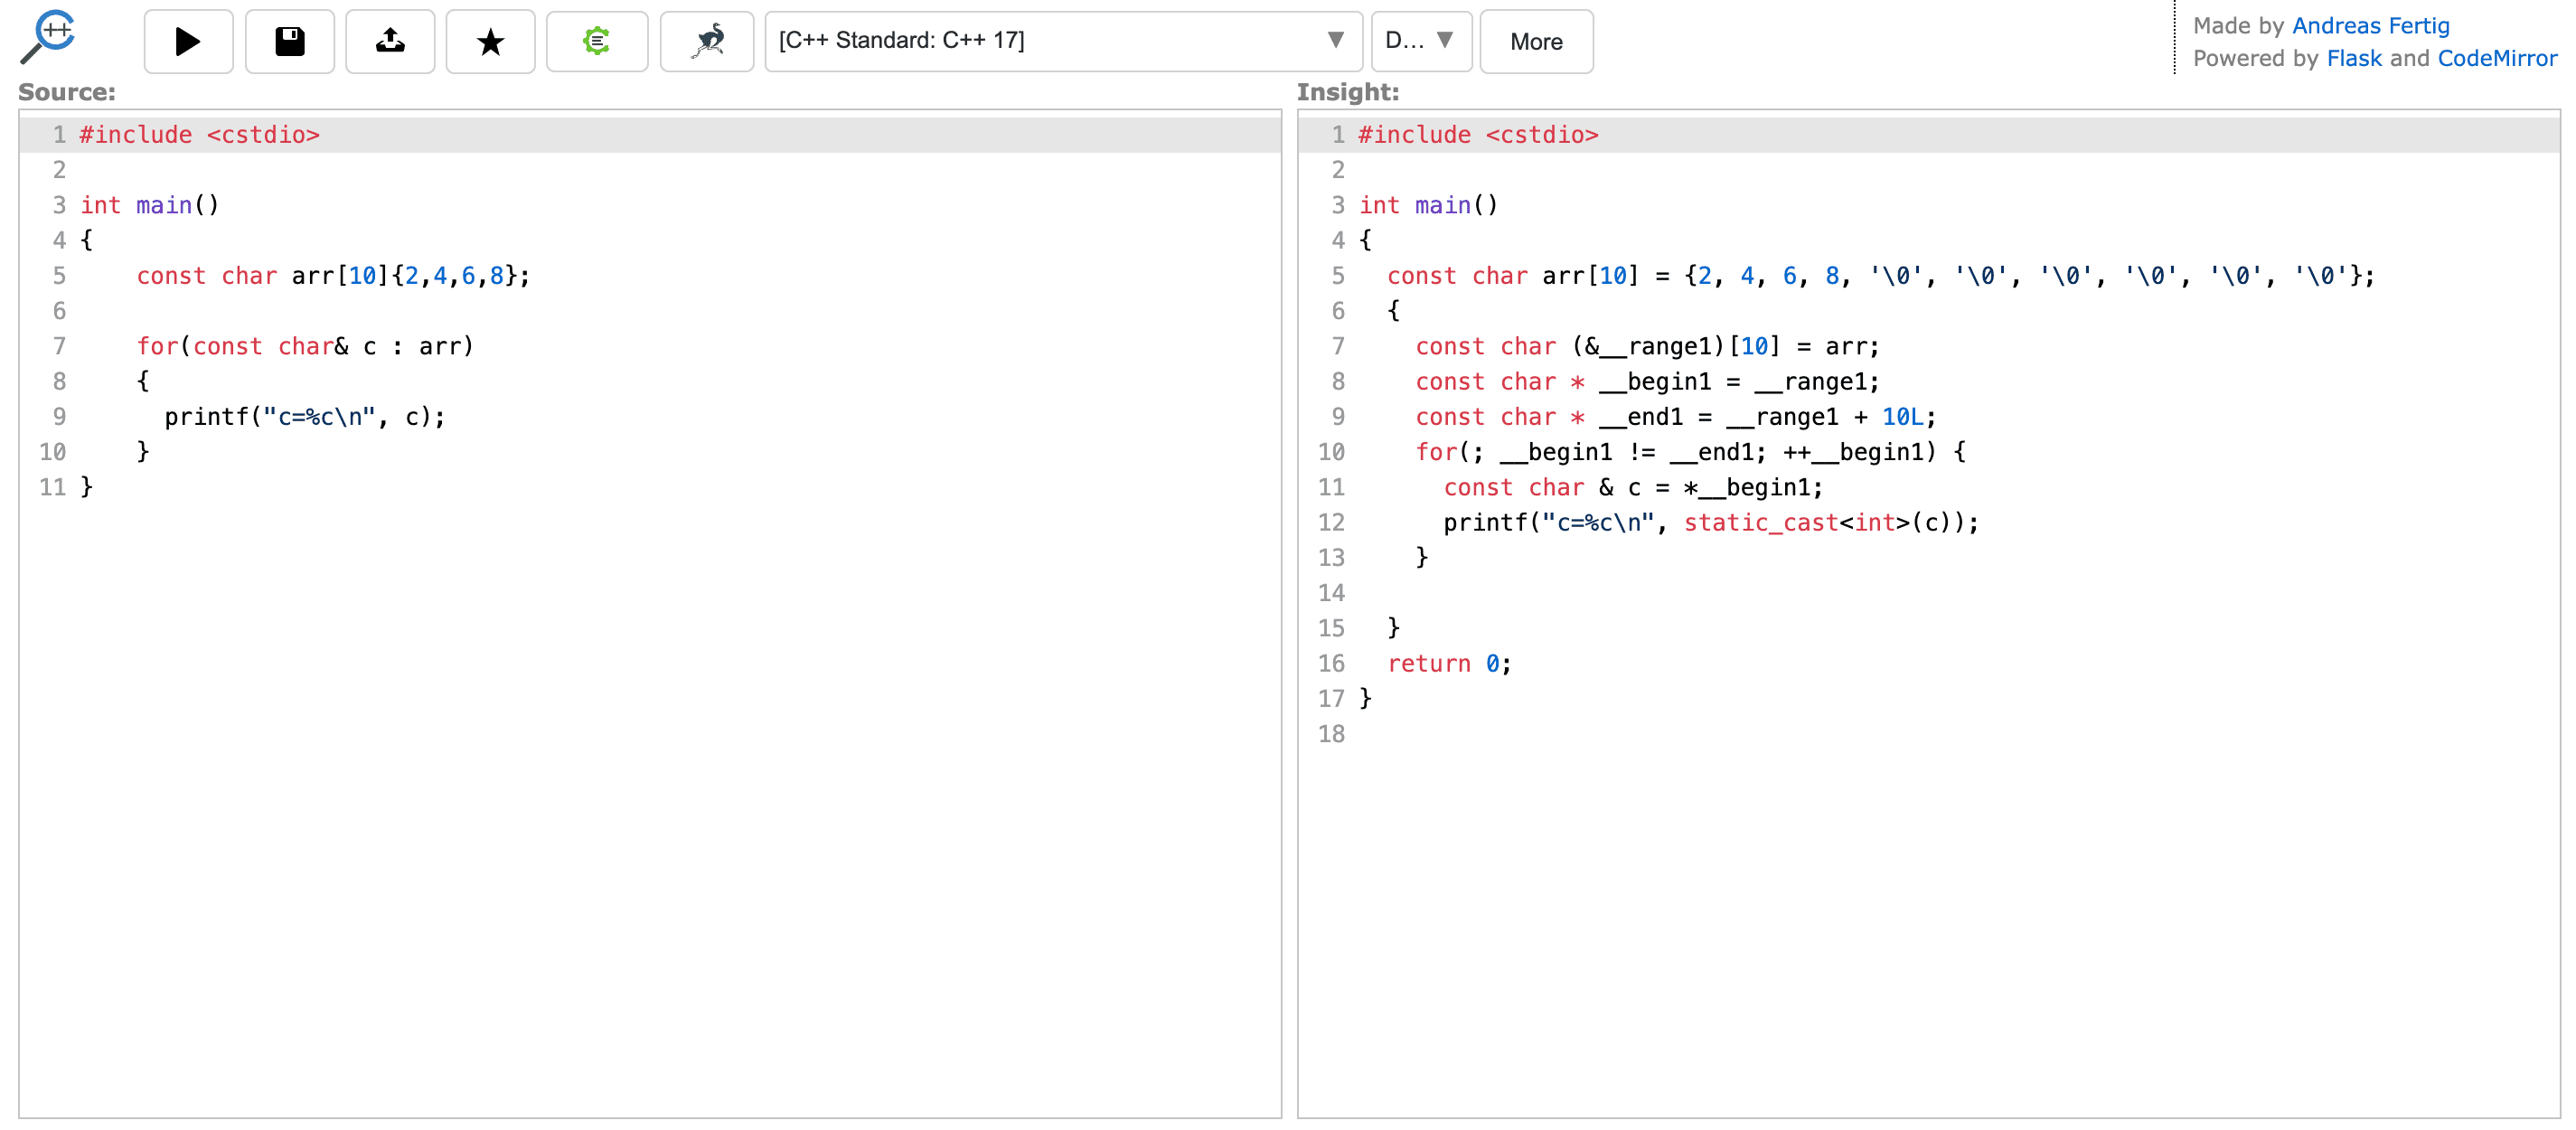The image size is (2576, 1130).
Task: Visit the CodeMirror link
Action: (x=2496, y=58)
